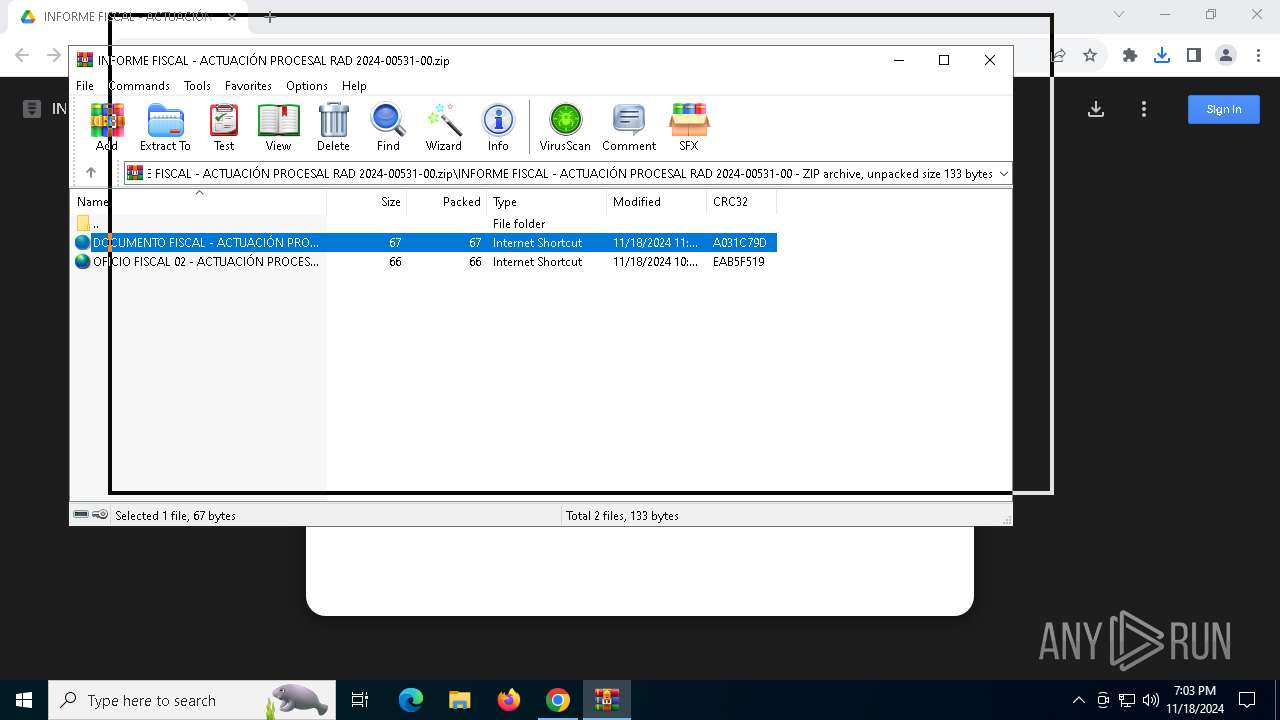Open the Comment tool
This screenshot has width=1280, height=720.
629,127
